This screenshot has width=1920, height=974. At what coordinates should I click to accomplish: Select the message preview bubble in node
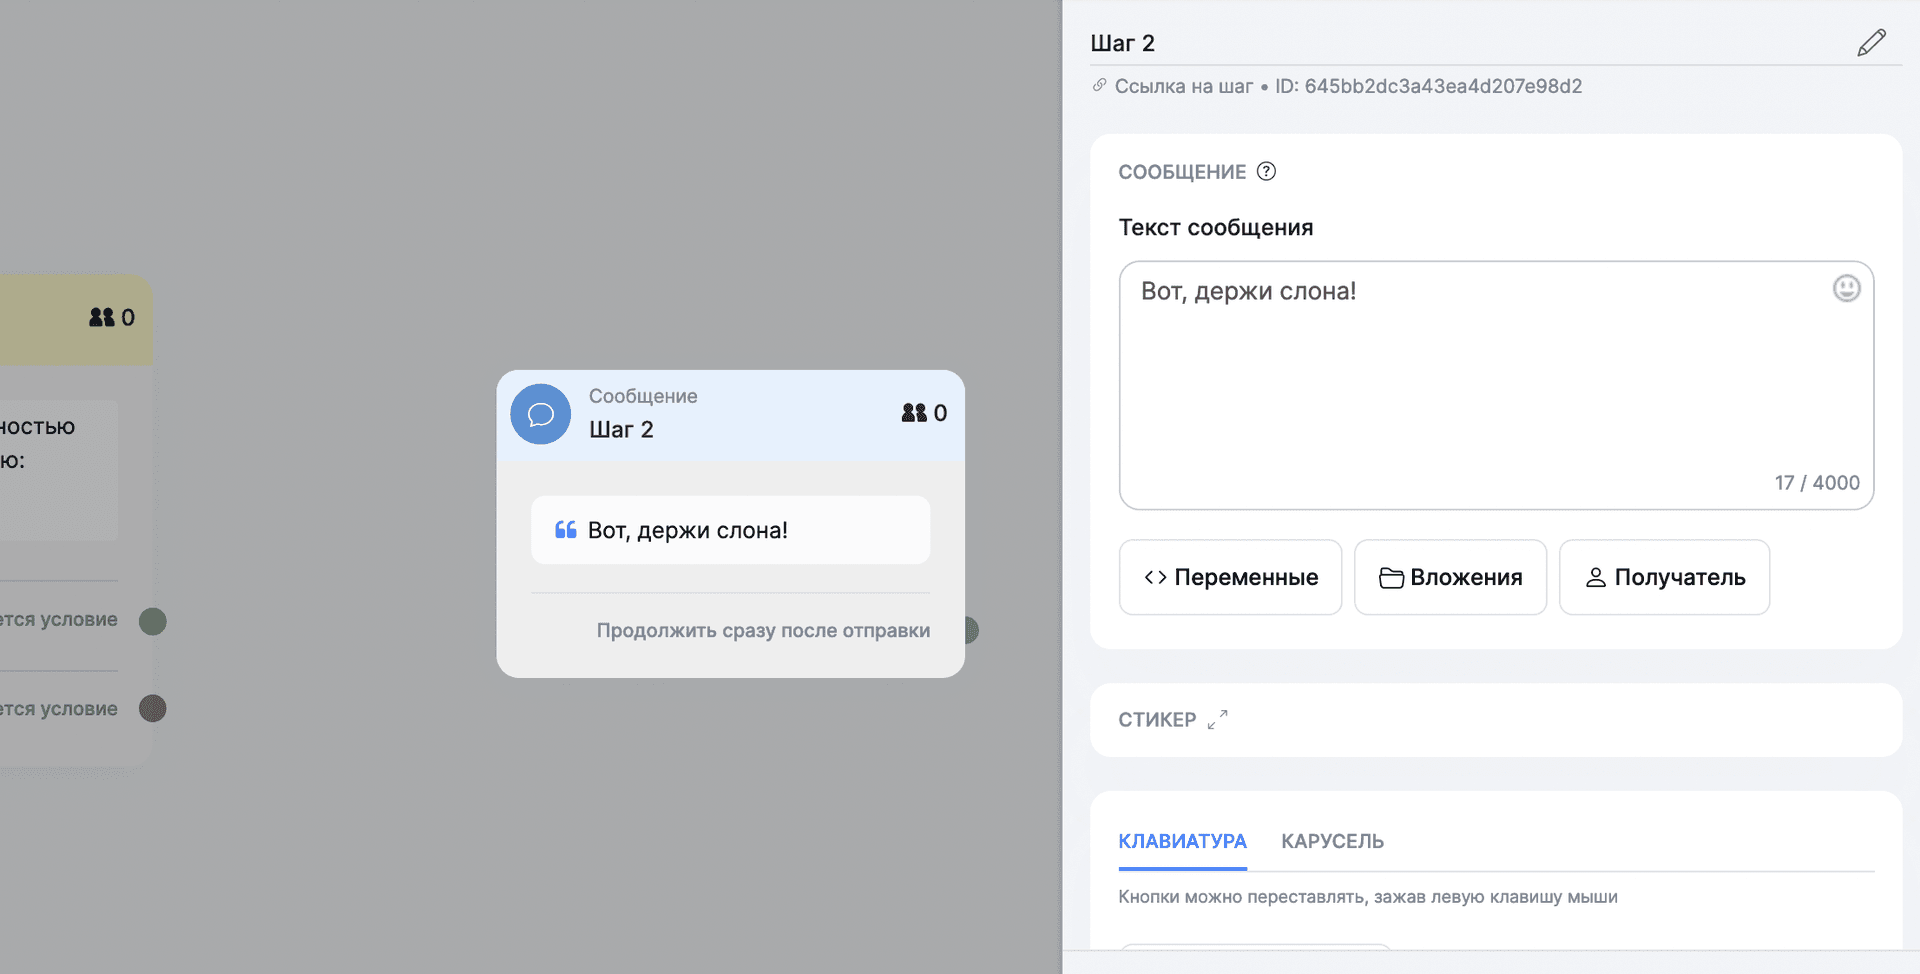730,530
